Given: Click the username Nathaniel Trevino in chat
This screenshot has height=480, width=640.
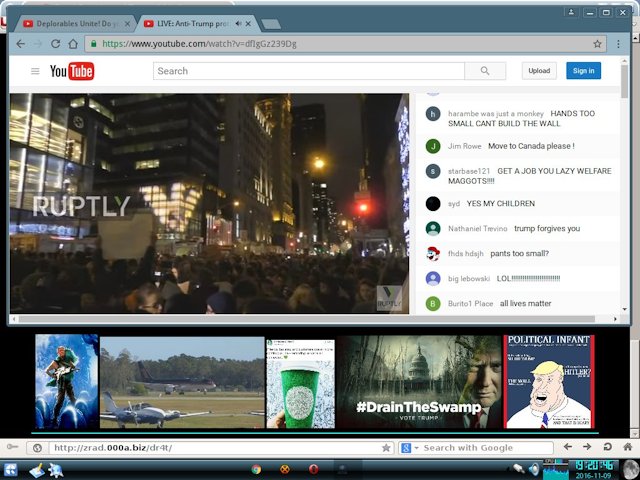Looking at the screenshot, I should [x=478, y=229].
